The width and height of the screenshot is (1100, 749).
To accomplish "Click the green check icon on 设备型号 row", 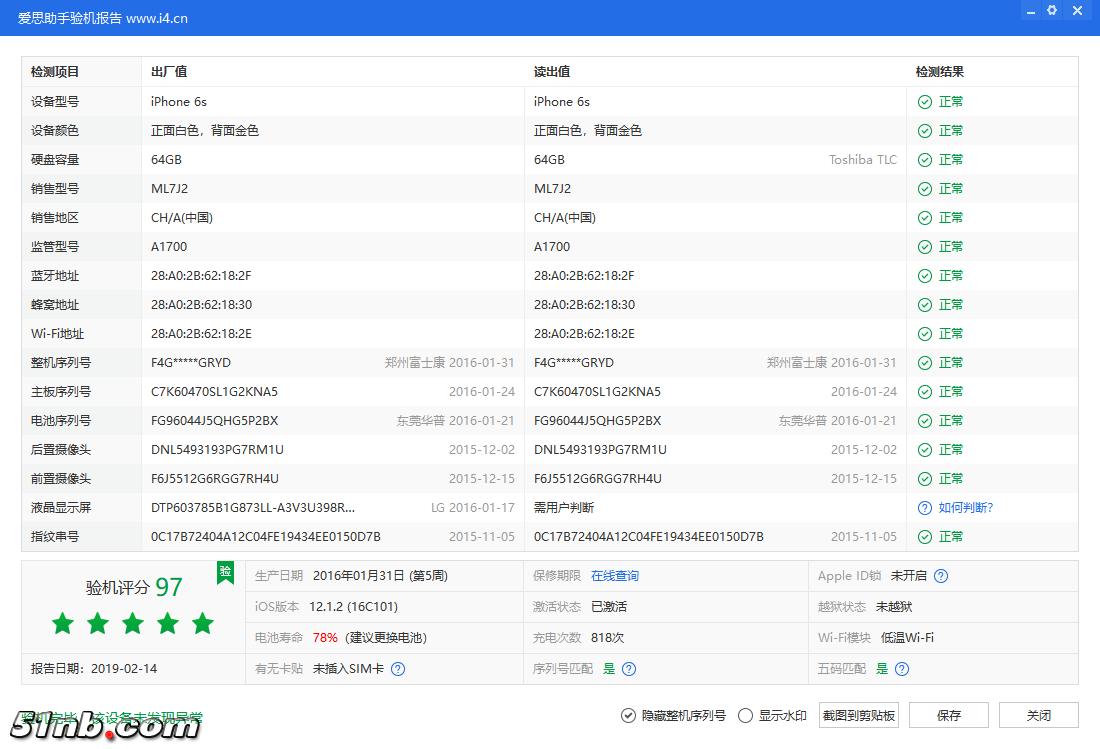I will pos(924,101).
